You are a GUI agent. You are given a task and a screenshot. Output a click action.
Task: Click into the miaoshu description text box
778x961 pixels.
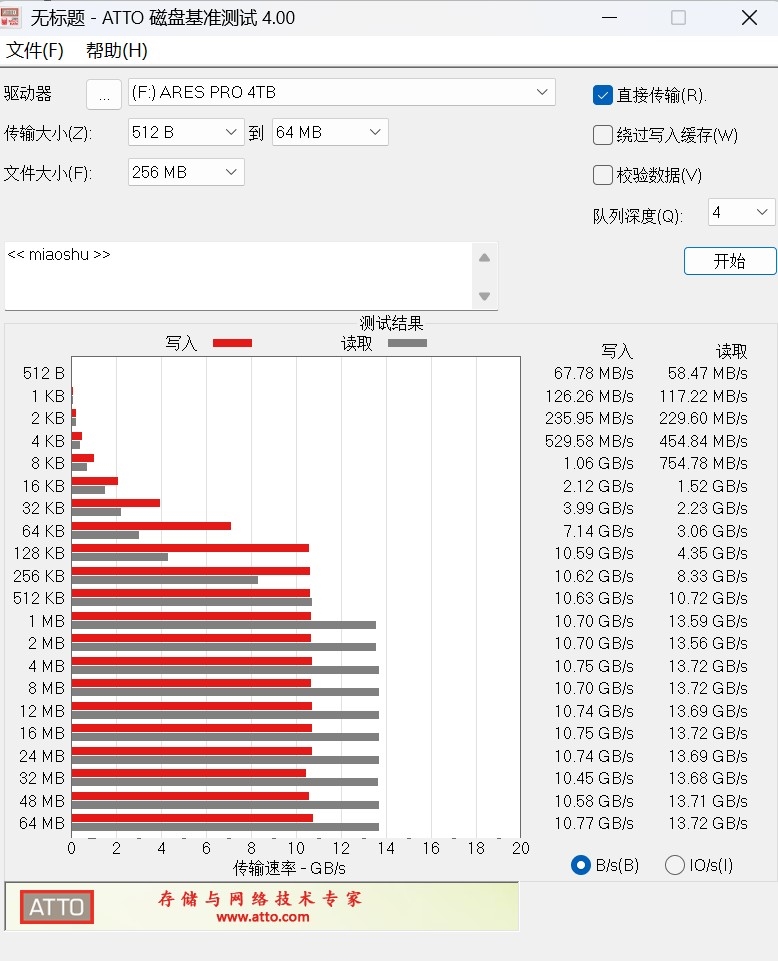[x=238, y=276]
